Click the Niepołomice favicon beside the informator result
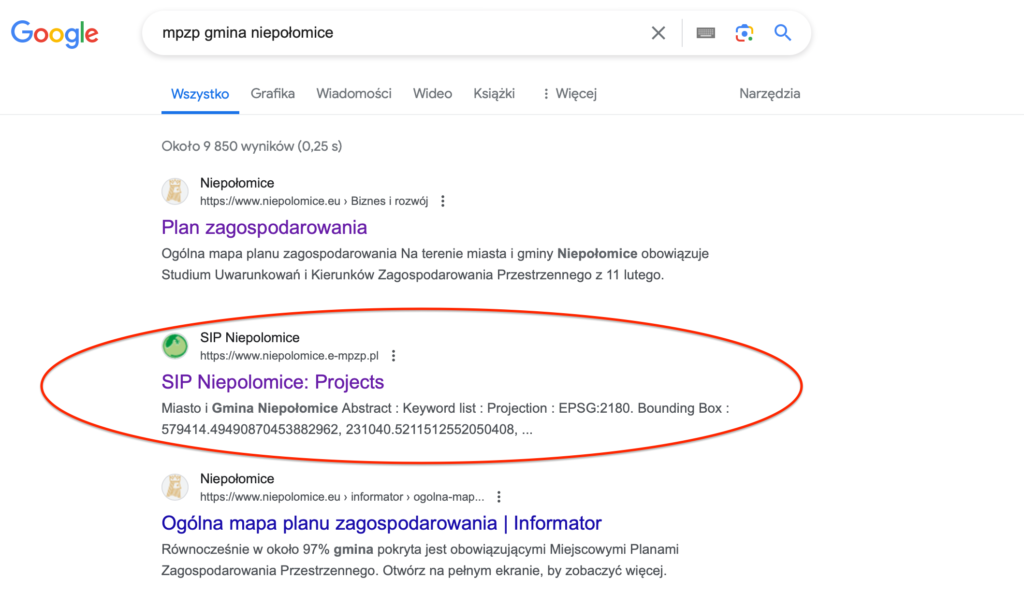This screenshot has height=607, width=1024. [x=175, y=487]
